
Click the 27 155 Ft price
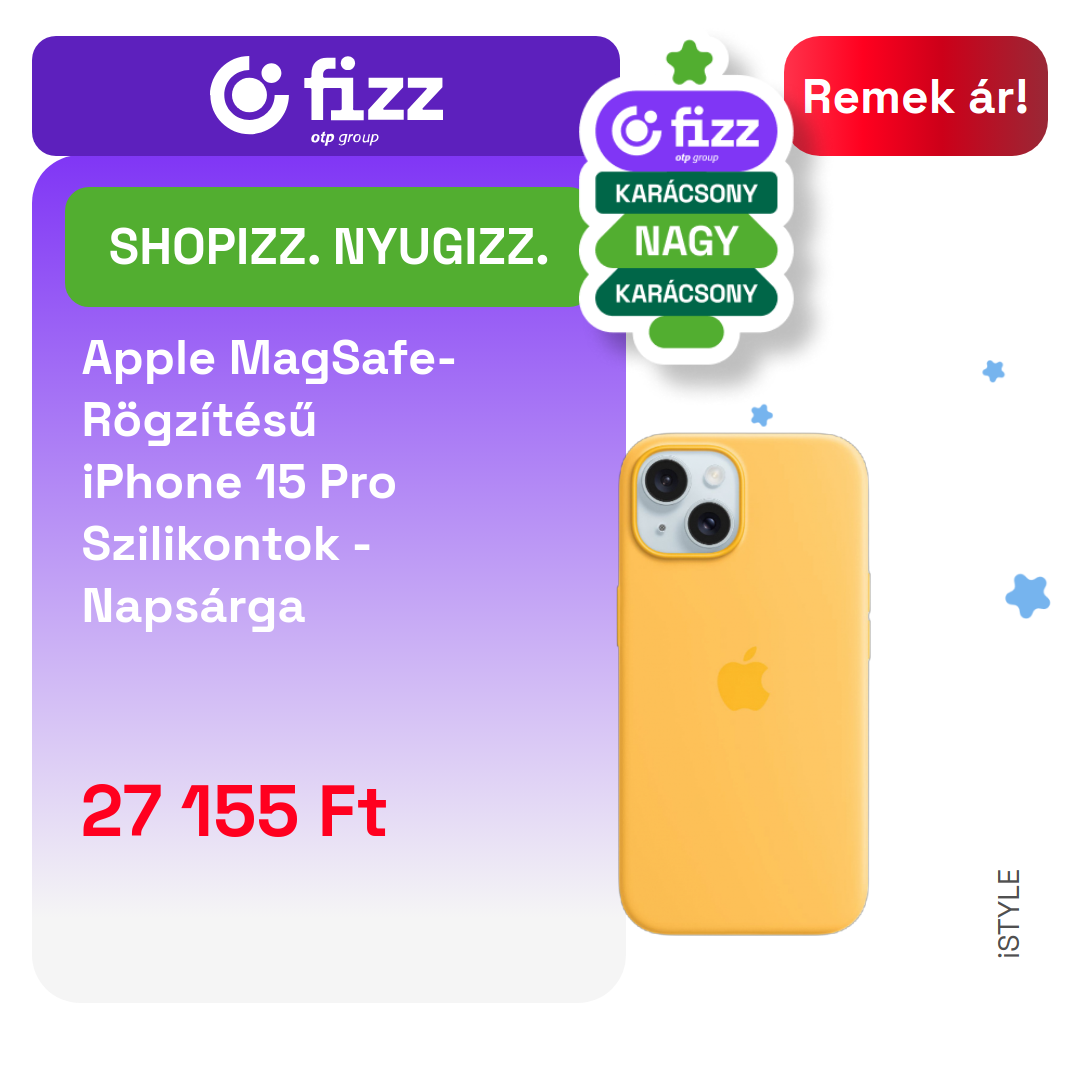click(234, 811)
